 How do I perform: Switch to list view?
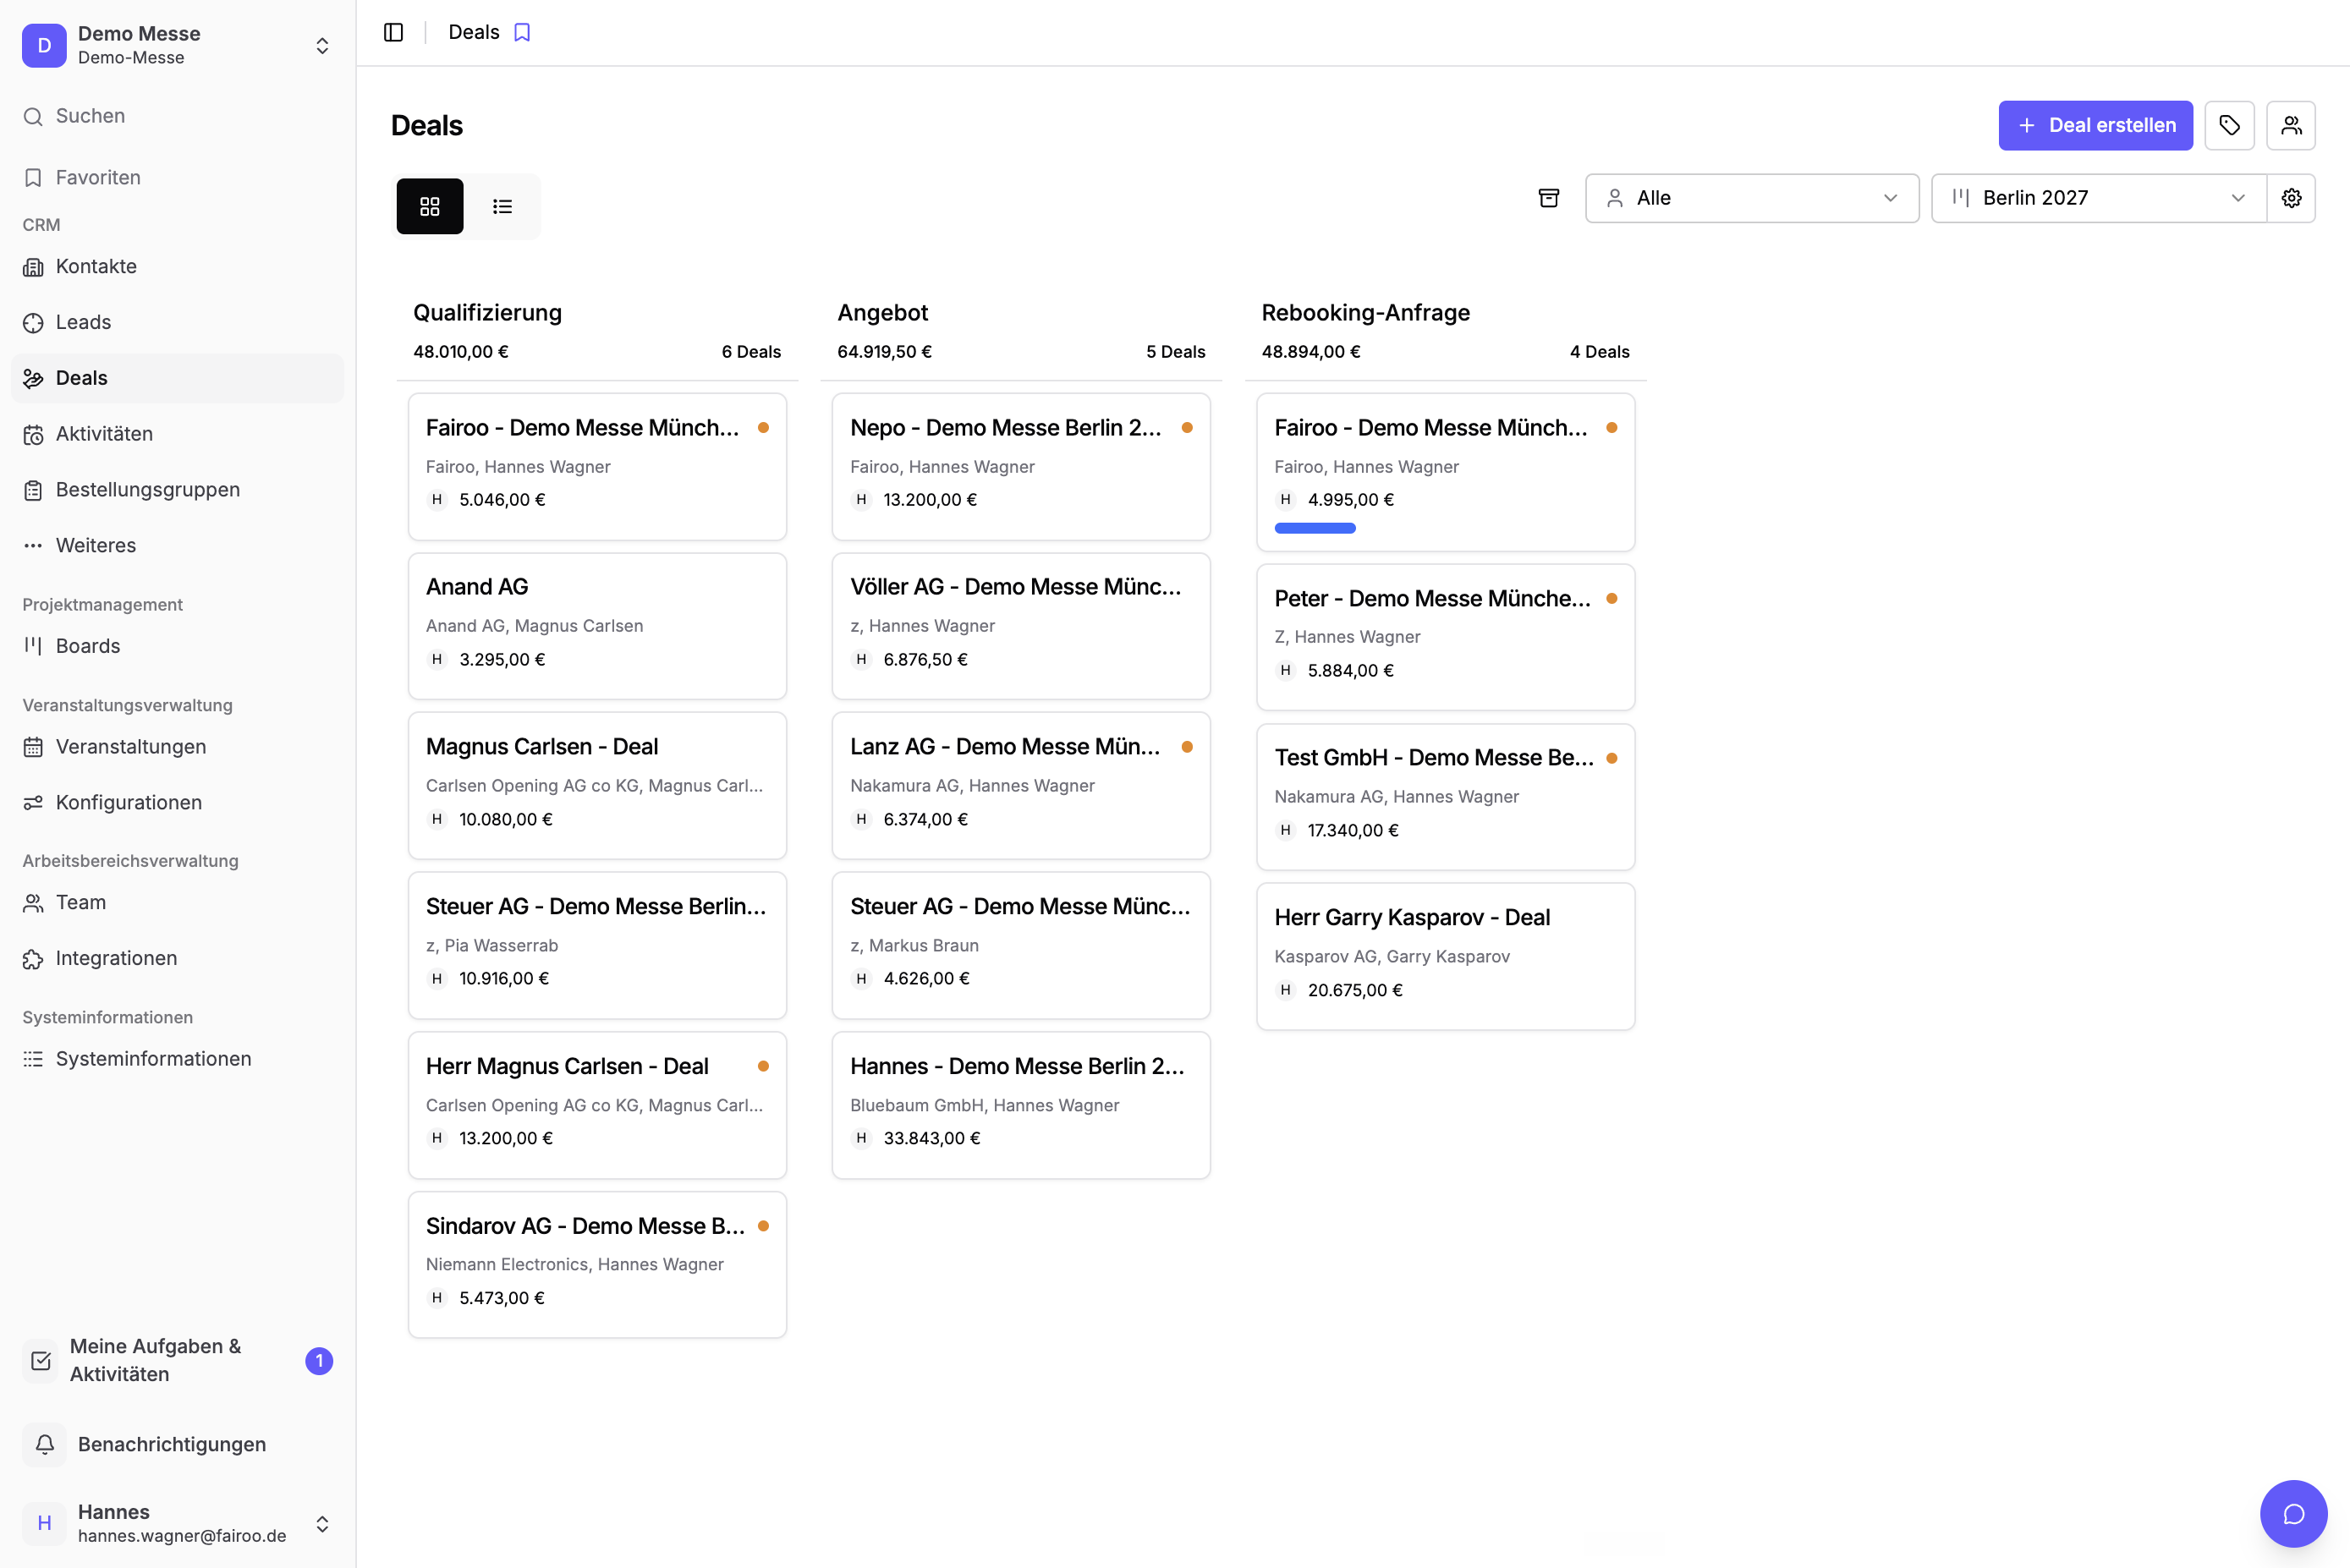(x=502, y=206)
